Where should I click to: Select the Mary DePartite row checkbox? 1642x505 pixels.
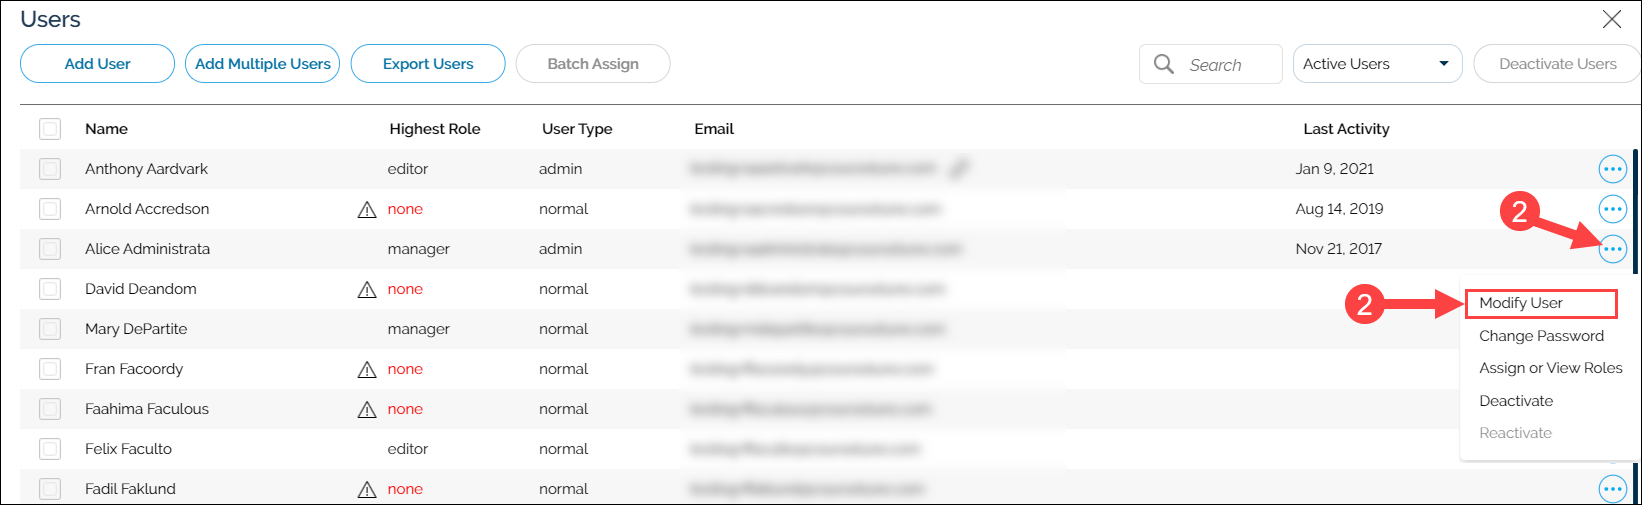point(50,329)
